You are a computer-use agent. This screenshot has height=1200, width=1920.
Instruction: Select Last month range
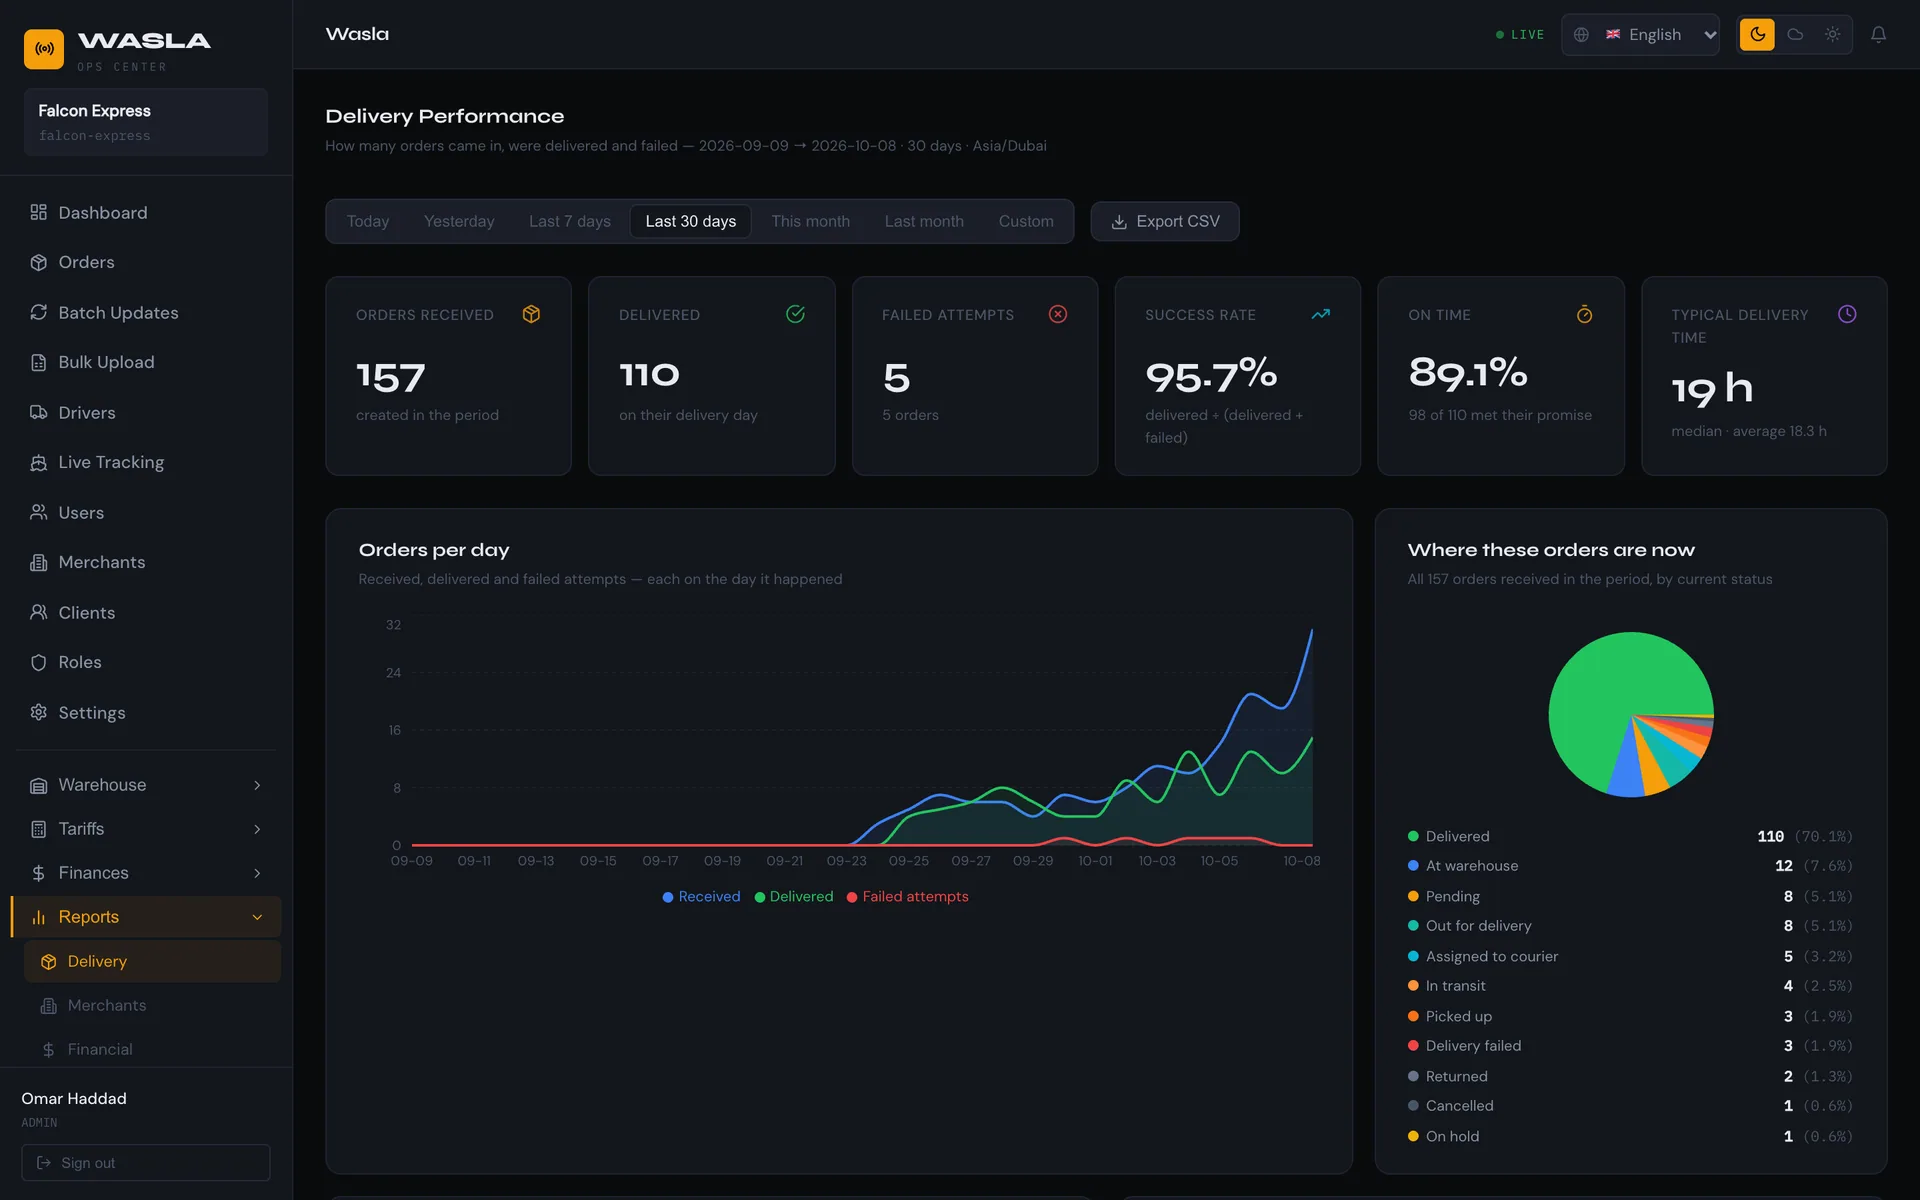tap(924, 221)
